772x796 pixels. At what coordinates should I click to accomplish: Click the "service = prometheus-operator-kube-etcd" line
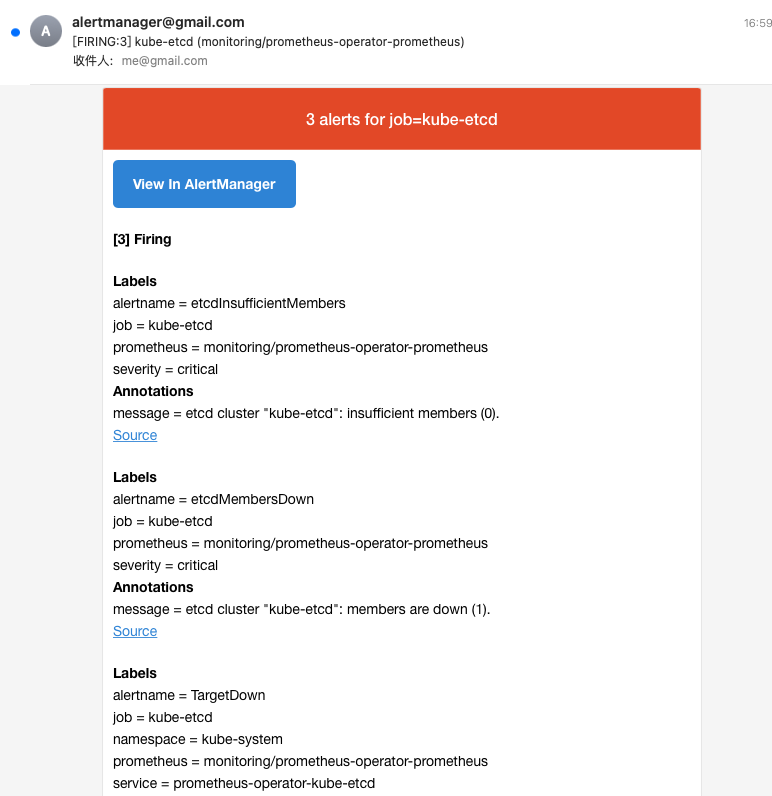[x=244, y=783]
